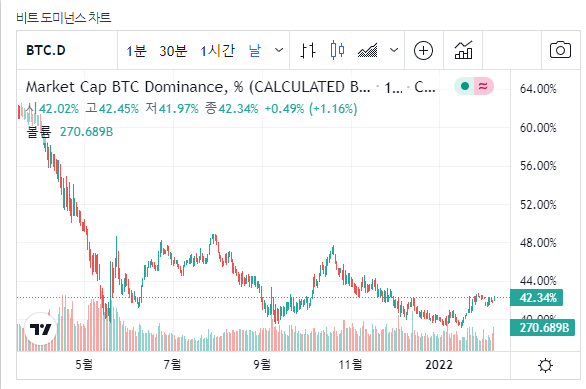
Task: Open the BTC.D symbol search
Action: tap(46, 50)
